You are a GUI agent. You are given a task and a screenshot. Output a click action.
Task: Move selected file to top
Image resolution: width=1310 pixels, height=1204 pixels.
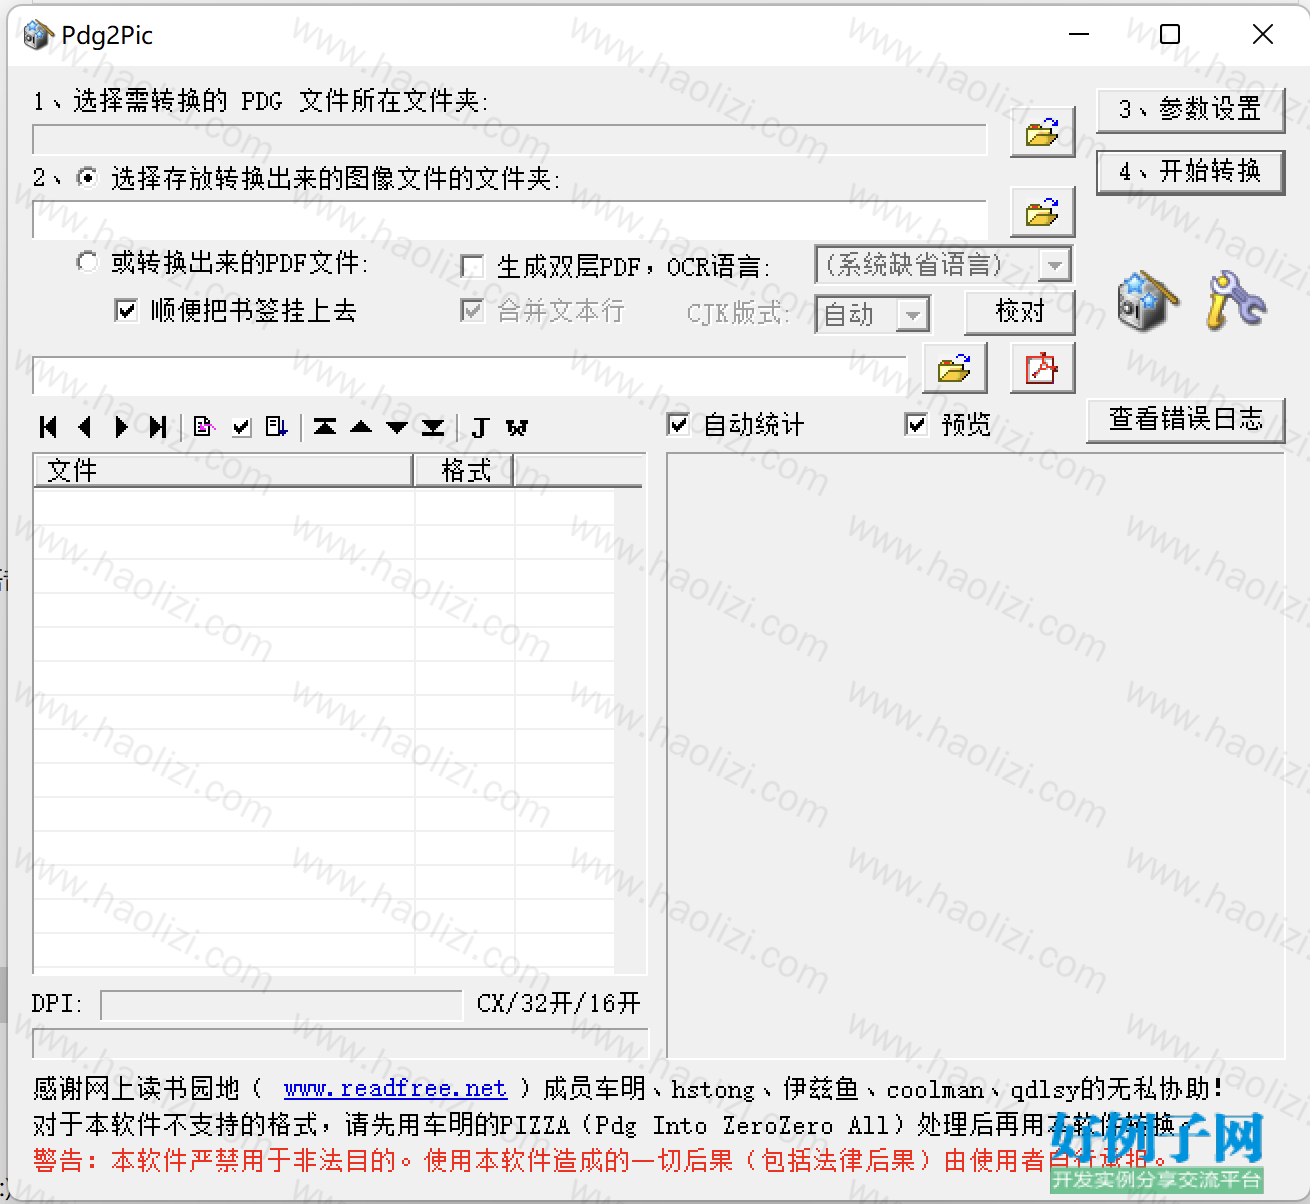(x=325, y=427)
